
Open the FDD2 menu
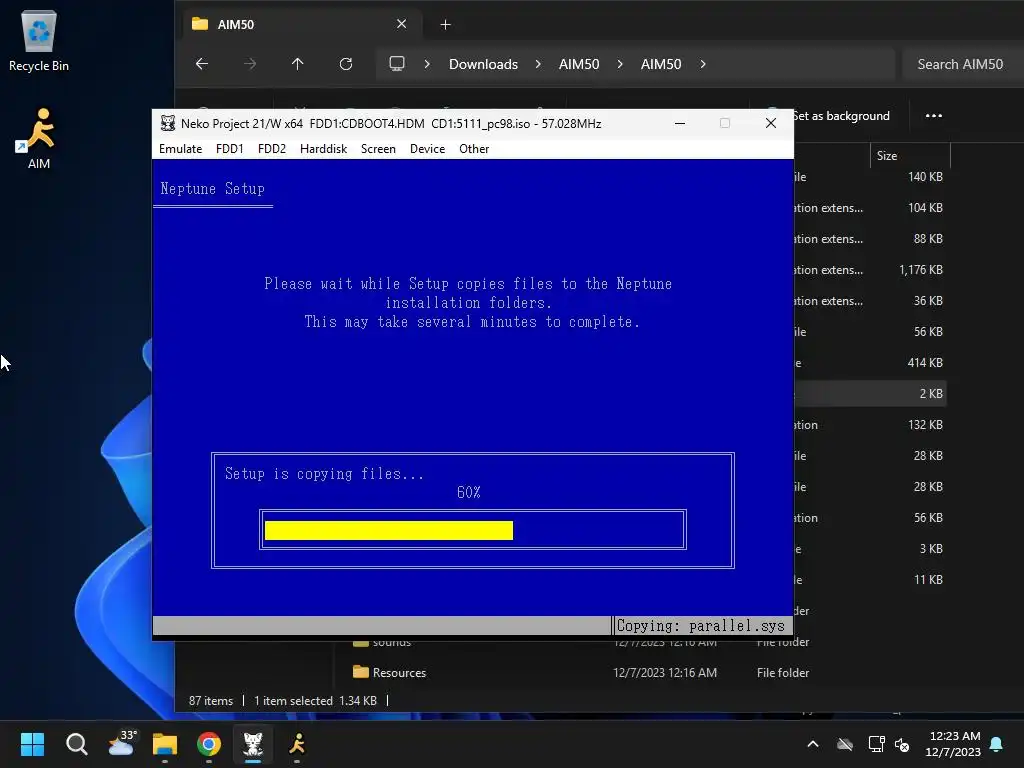coord(272,149)
